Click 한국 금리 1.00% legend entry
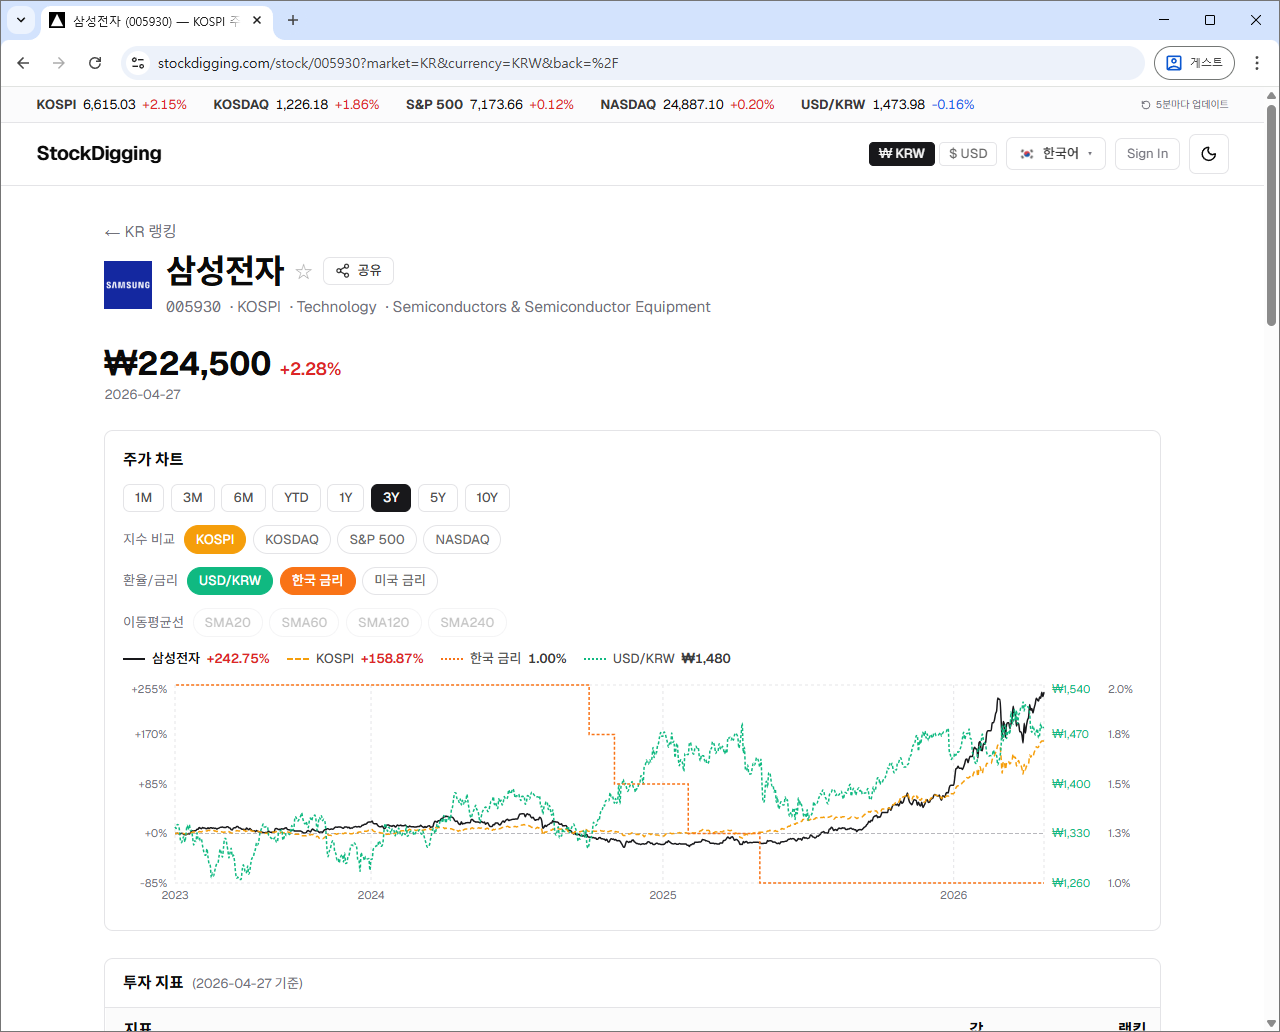Image resolution: width=1280 pixels, height=1032 pixels. [504, 659]
